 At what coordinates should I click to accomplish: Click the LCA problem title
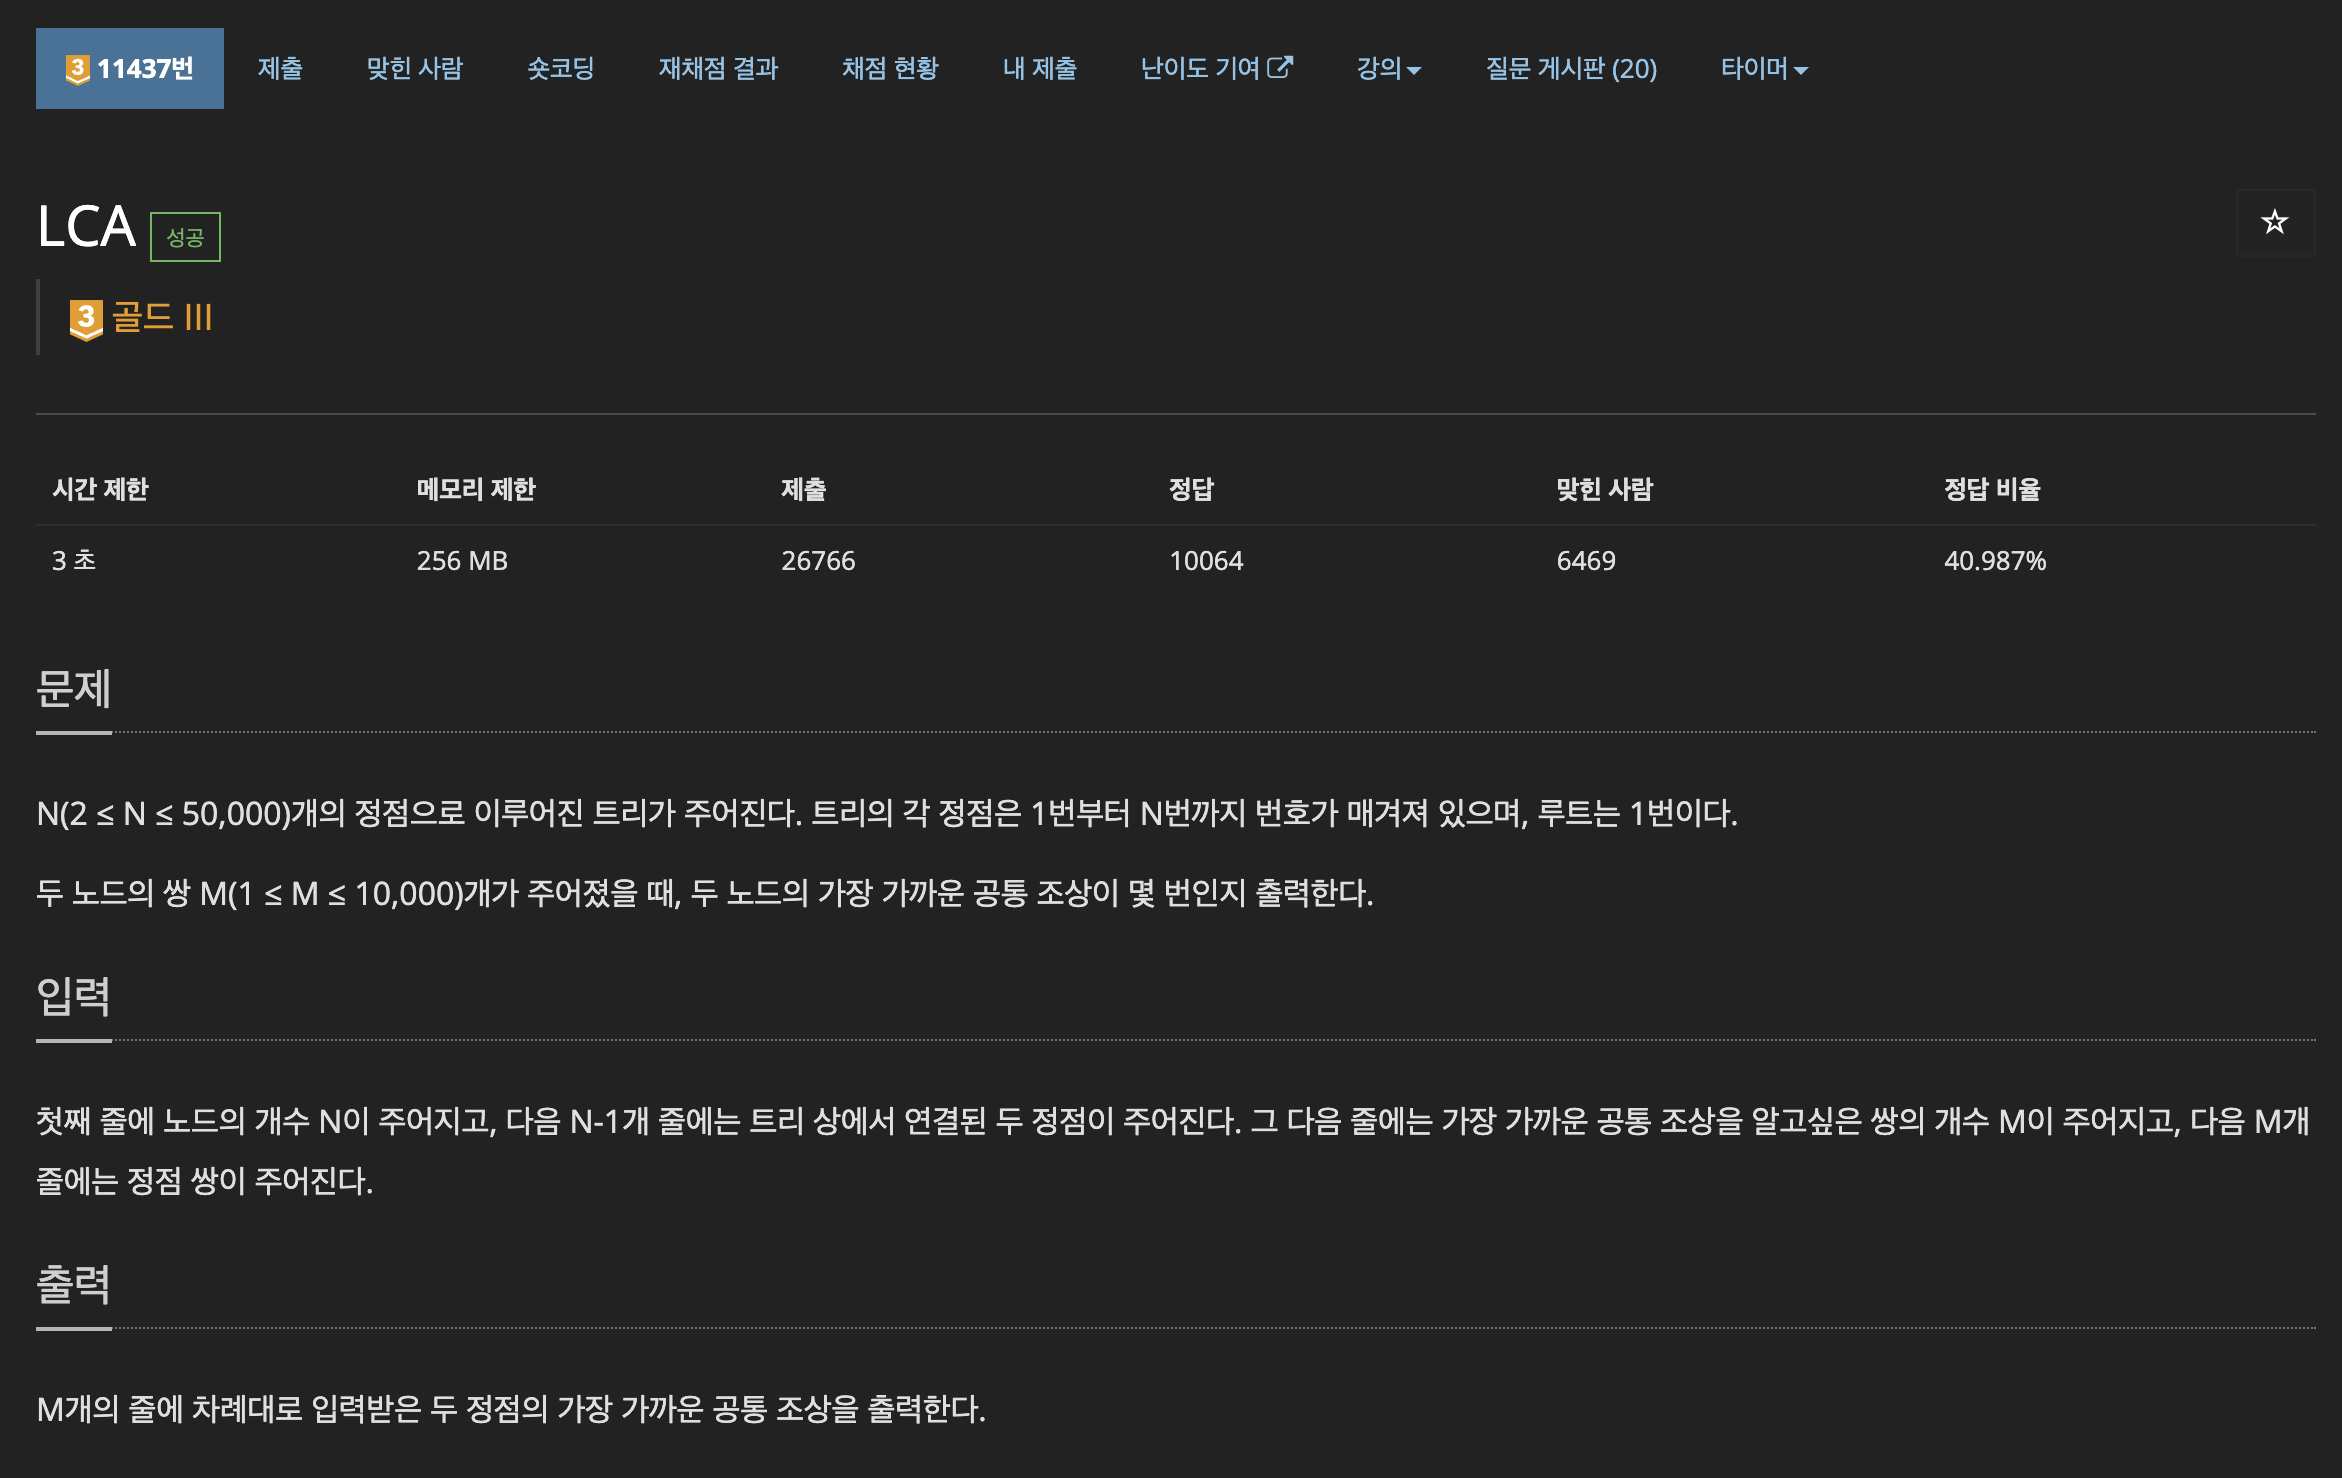(x=86, y=227)
